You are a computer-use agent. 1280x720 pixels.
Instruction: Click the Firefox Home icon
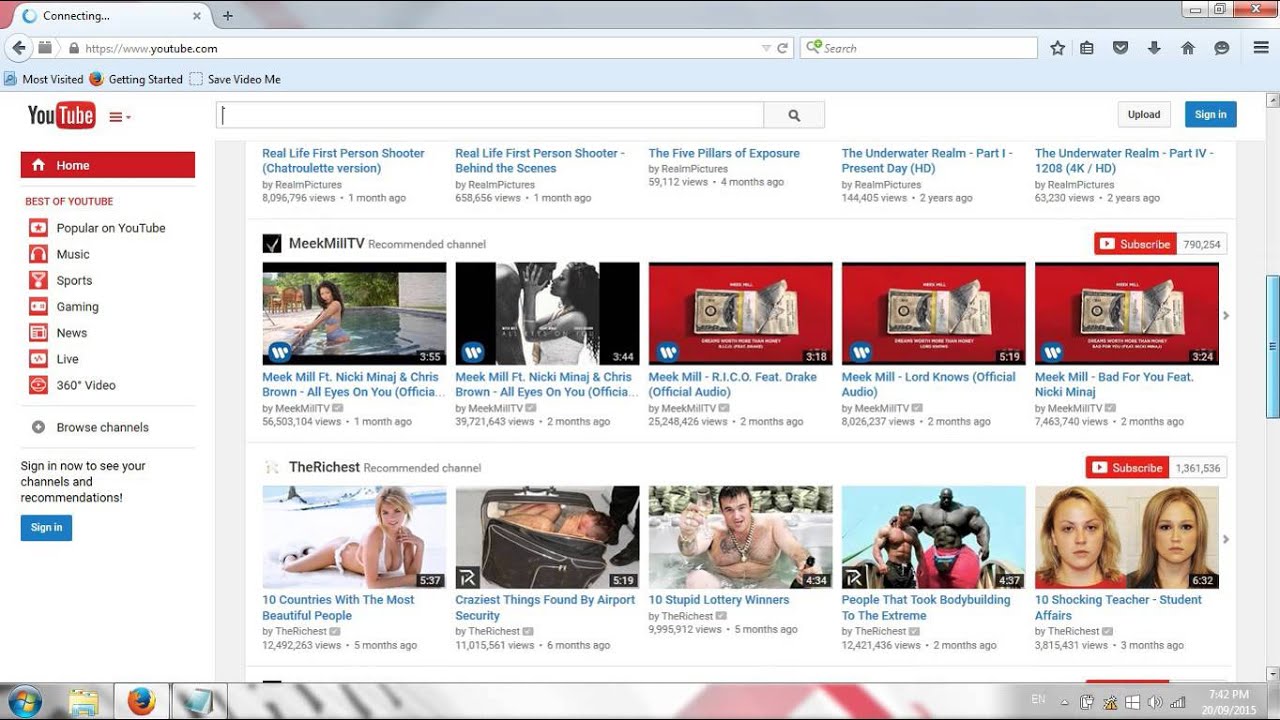click(x=1188, y=48)
